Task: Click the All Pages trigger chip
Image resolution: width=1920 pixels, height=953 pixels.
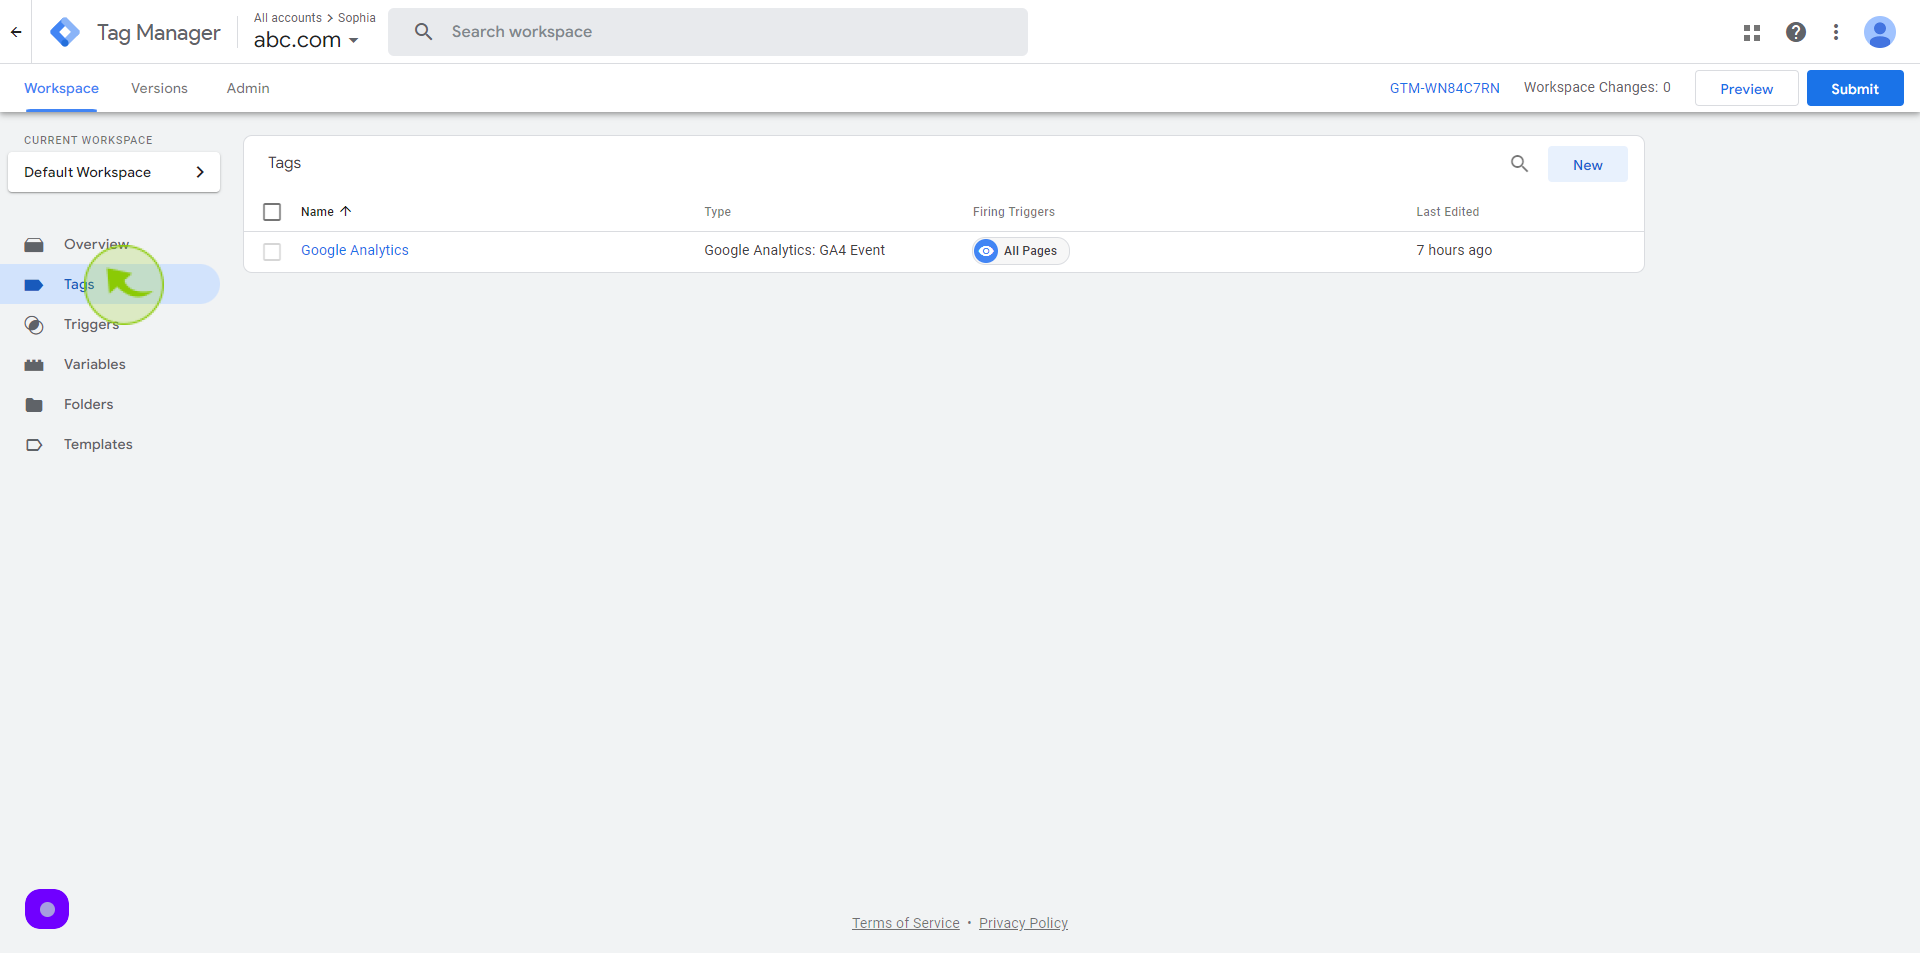Action: tap(1021, 251)
